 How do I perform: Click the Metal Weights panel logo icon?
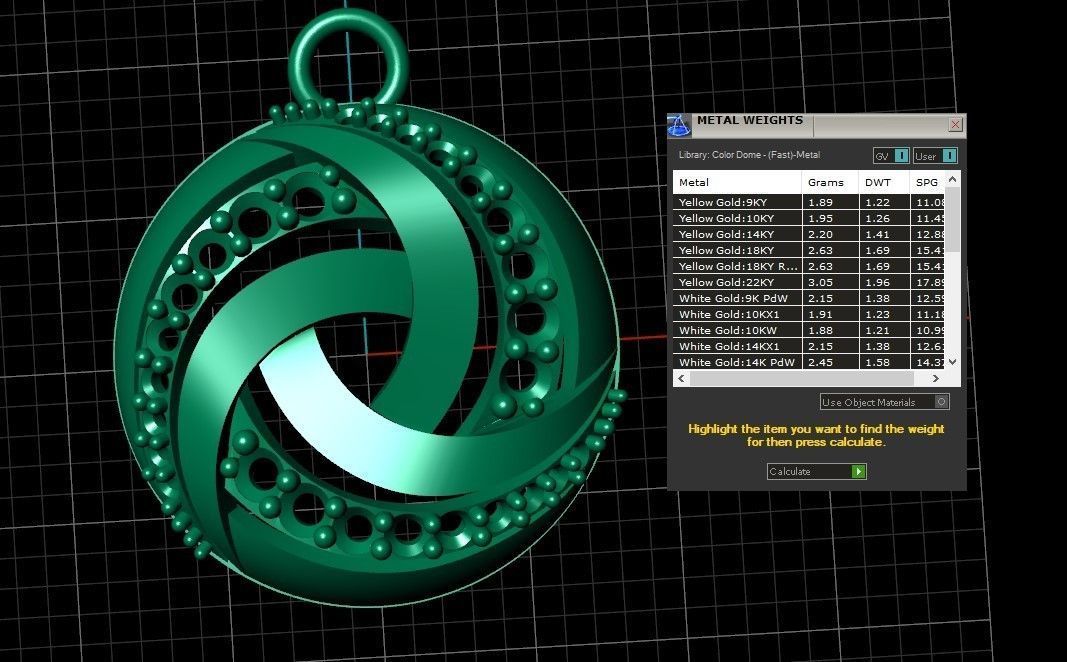(678, 125)
